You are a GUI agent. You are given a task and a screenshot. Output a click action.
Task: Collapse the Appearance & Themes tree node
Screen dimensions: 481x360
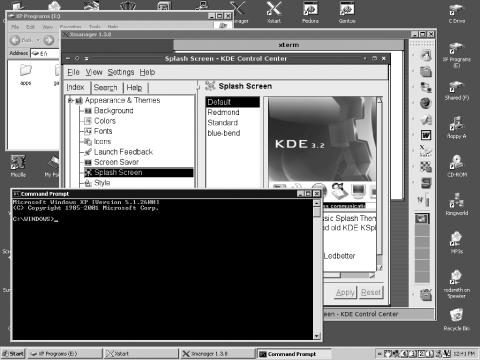70,100
